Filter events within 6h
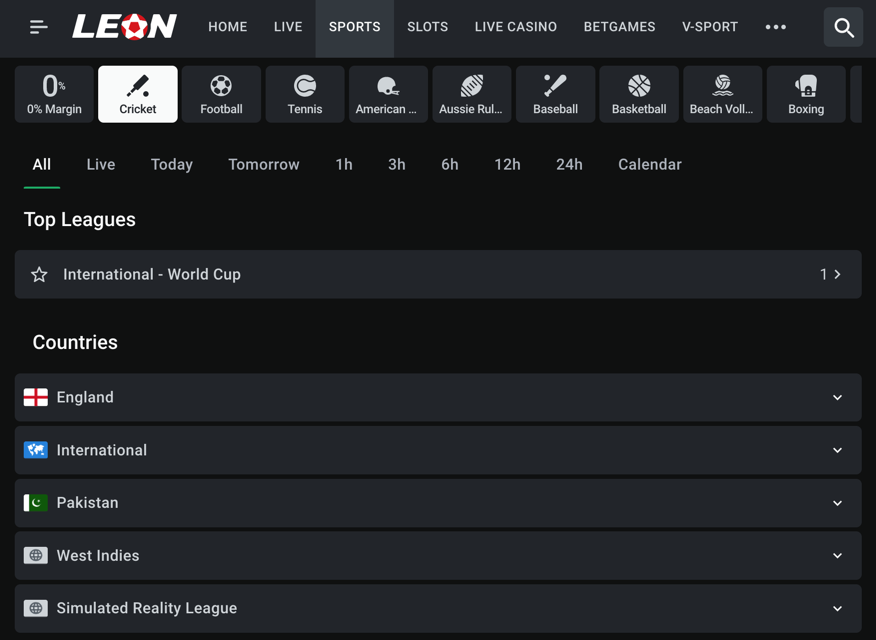Screen dimensions: 876x640 [x=450, y=164]
